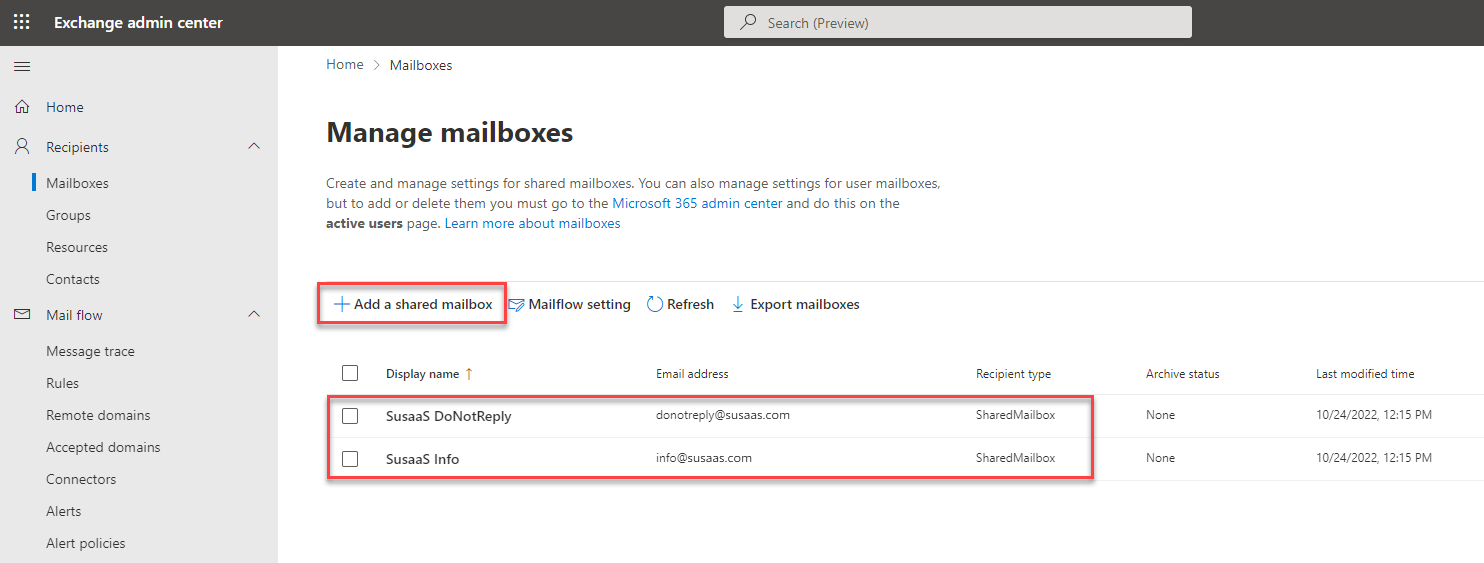Click modified time in DoNotReply row
Viewport: 1484px width, 563px height.
pos(1374,415)
